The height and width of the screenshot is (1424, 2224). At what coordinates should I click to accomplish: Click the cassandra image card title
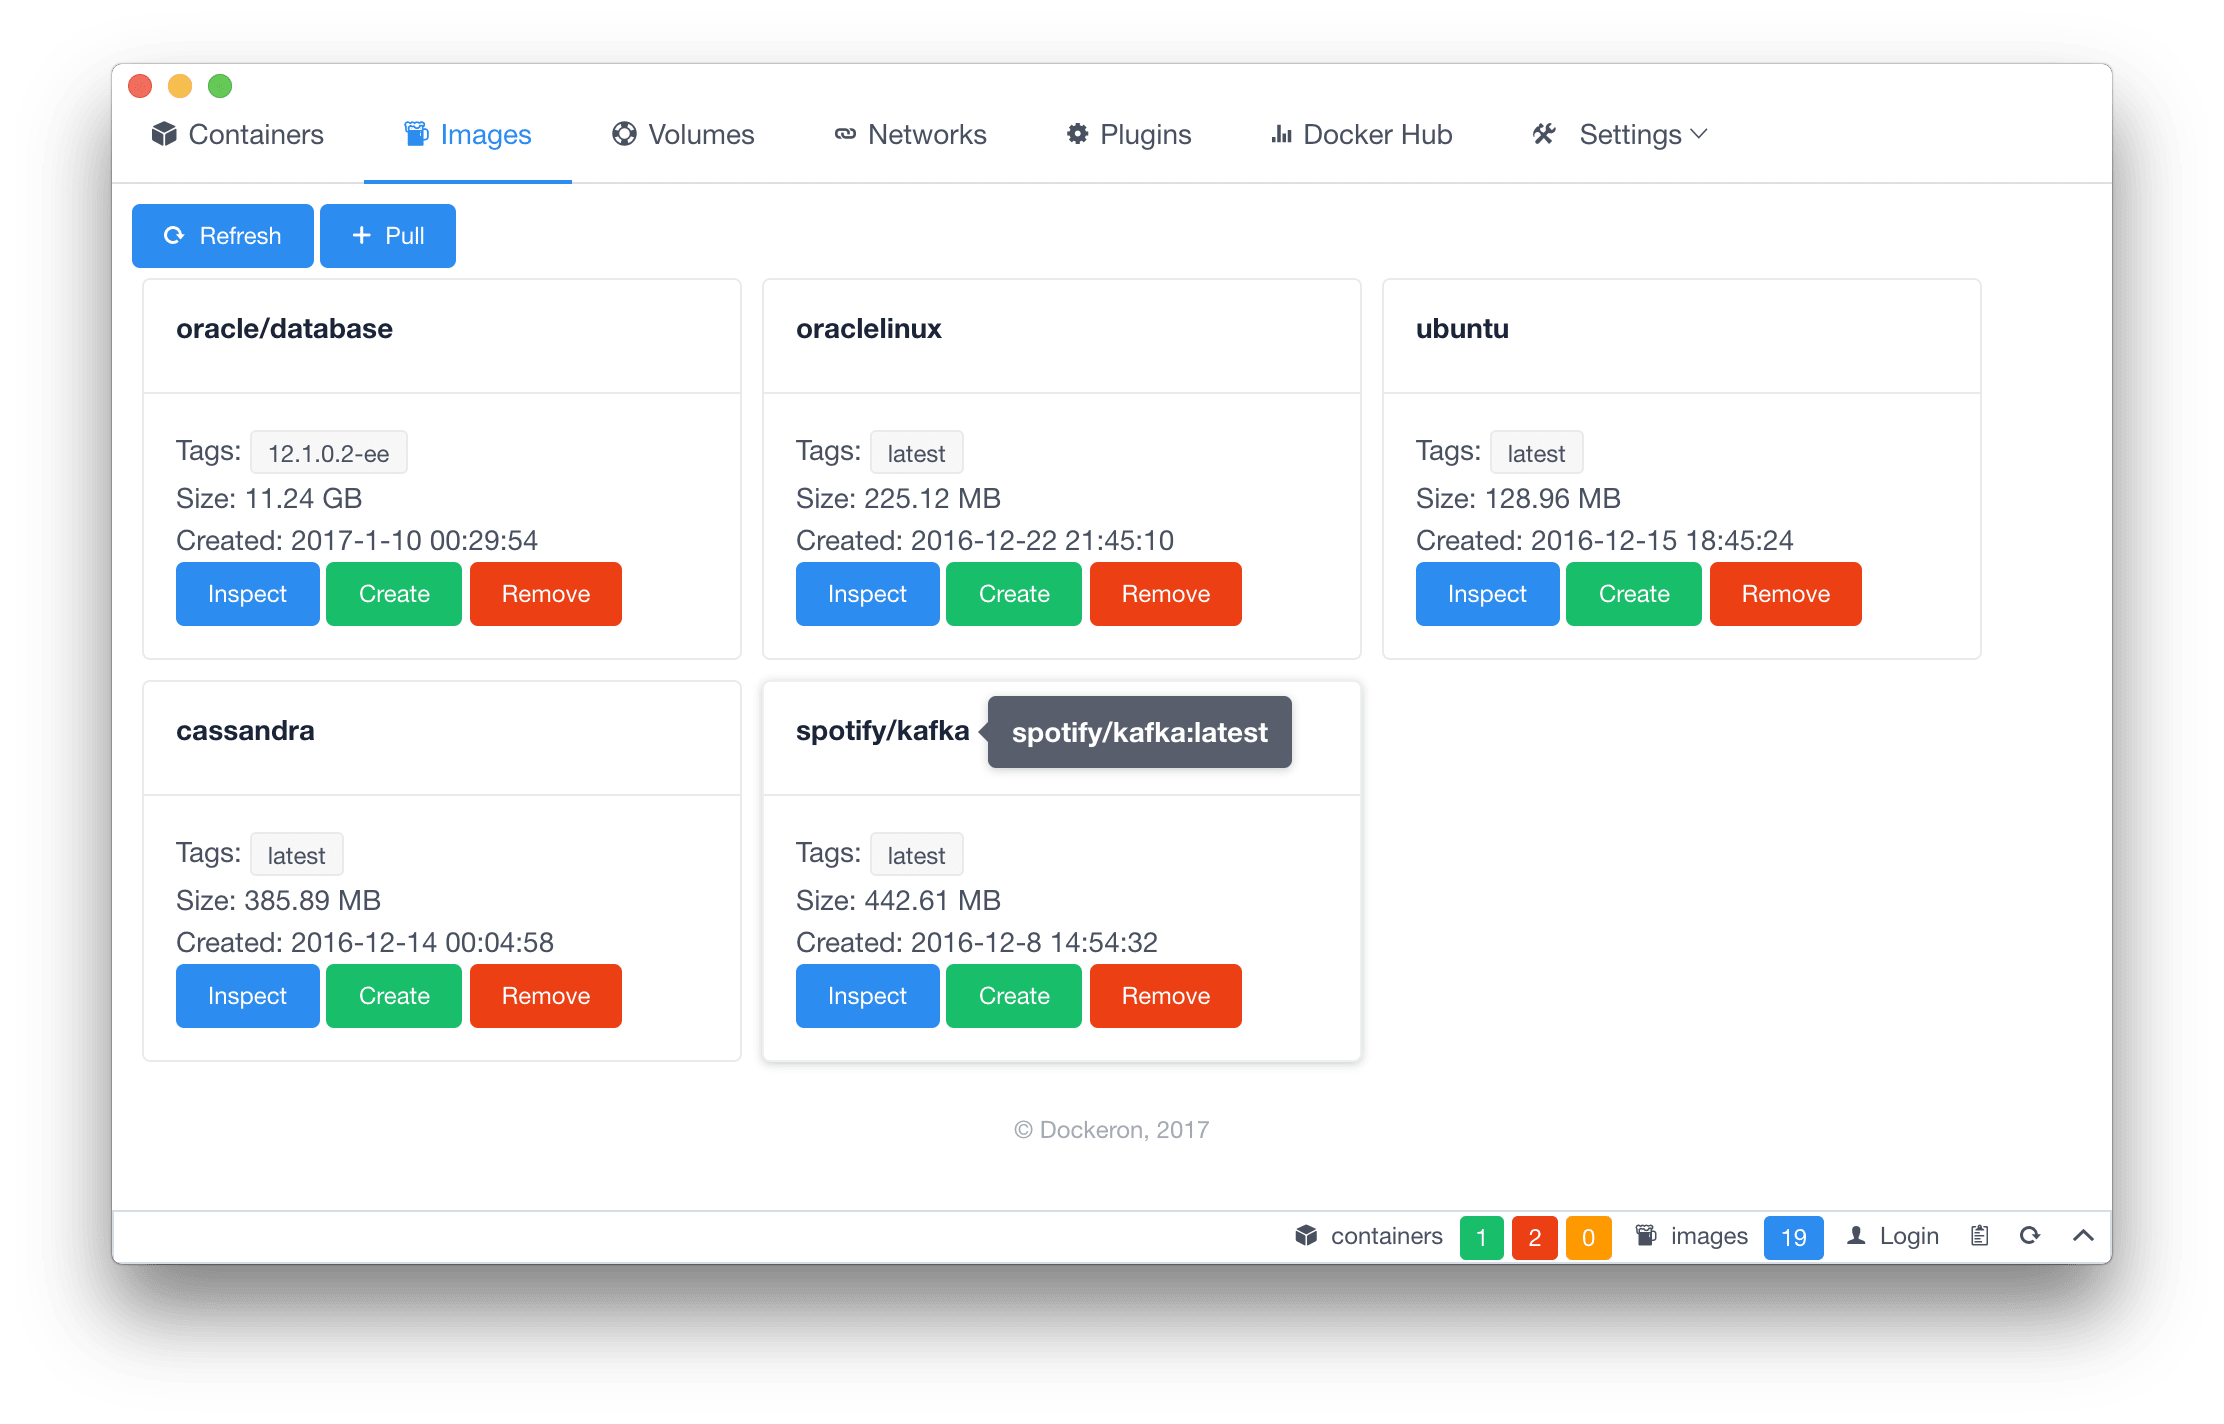click(x=245, y=731)
